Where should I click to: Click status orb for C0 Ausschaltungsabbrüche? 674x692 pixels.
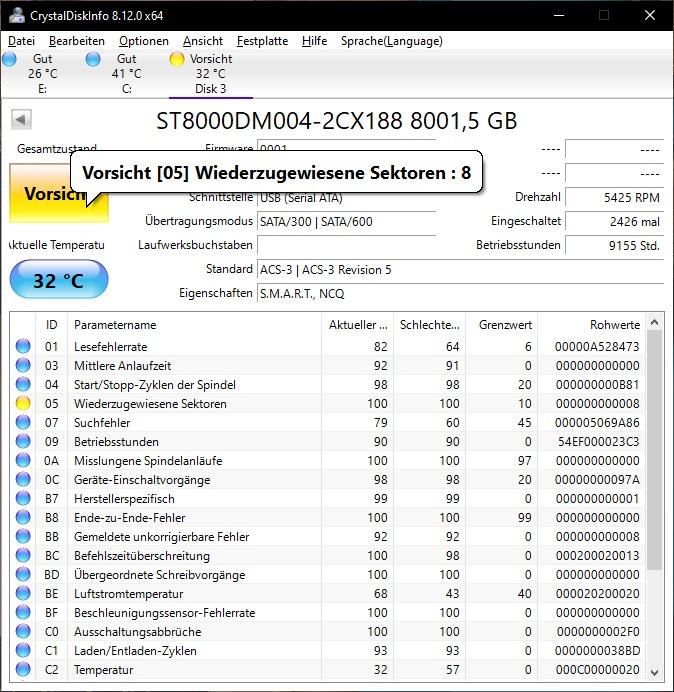(23, 631)
